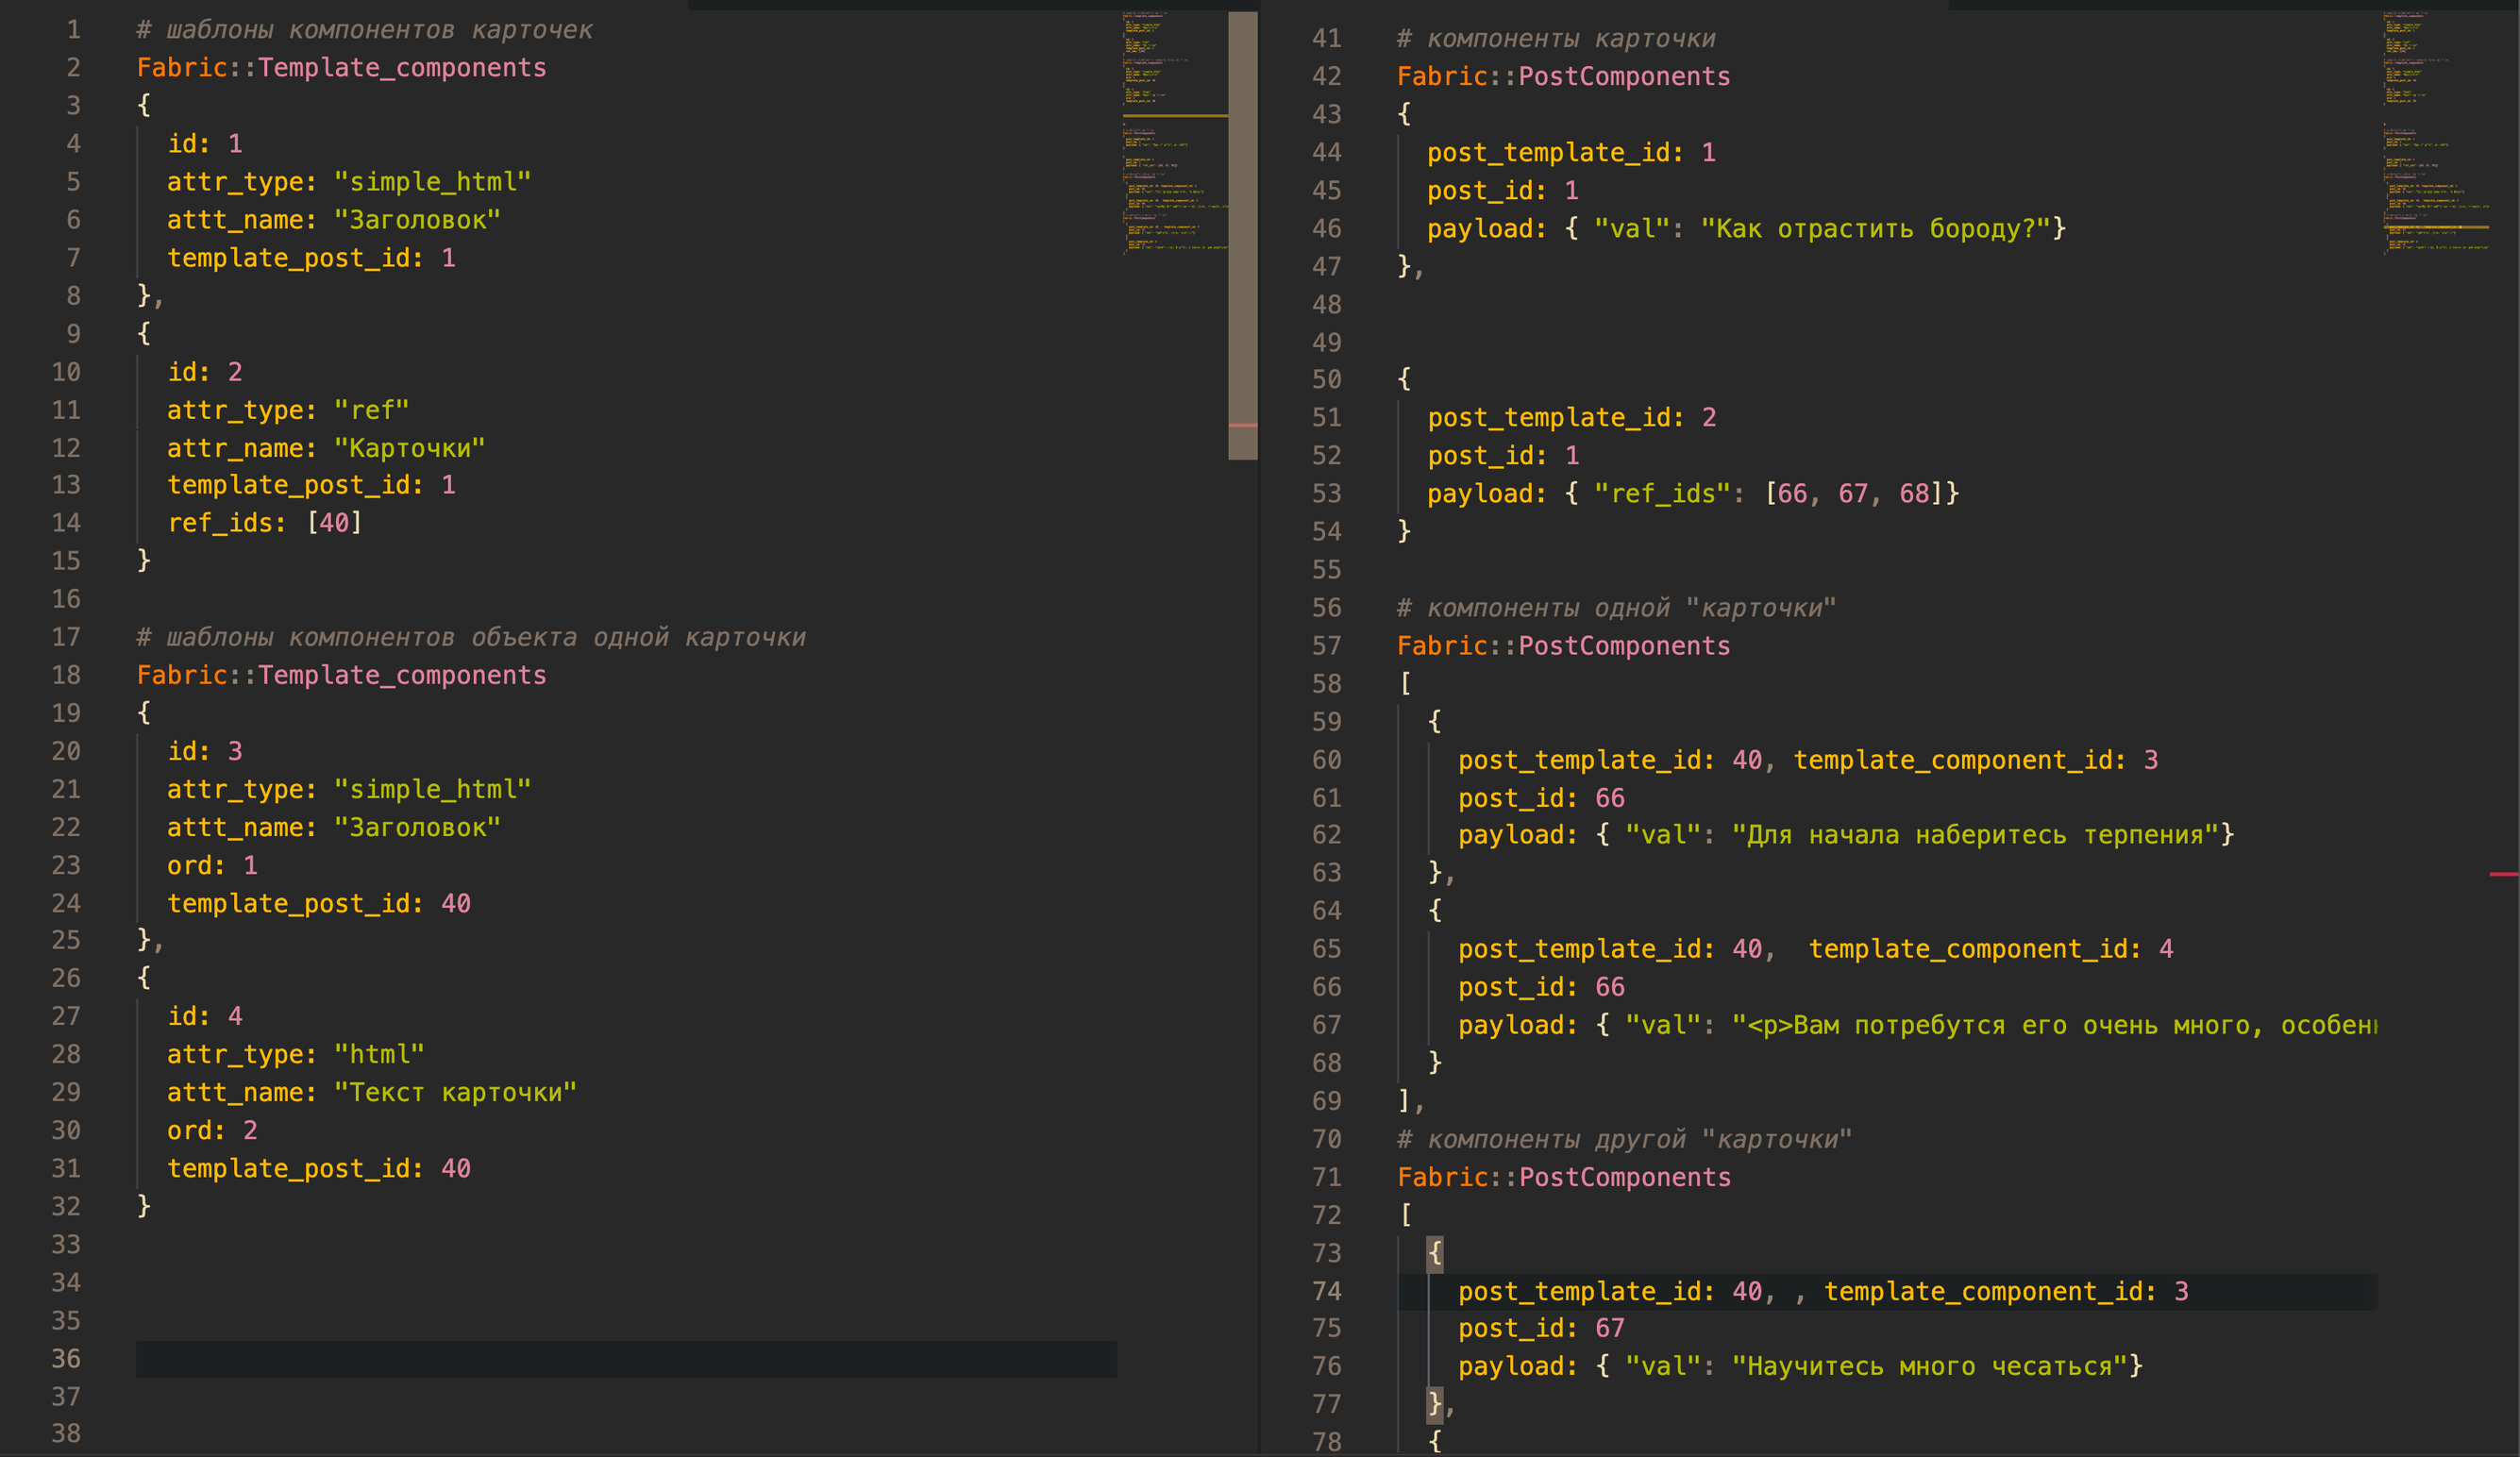Click line number 36 in left gutter
This screenshot has height=1457, width=2520.
pyautogui.click(x=66, y=1358)
